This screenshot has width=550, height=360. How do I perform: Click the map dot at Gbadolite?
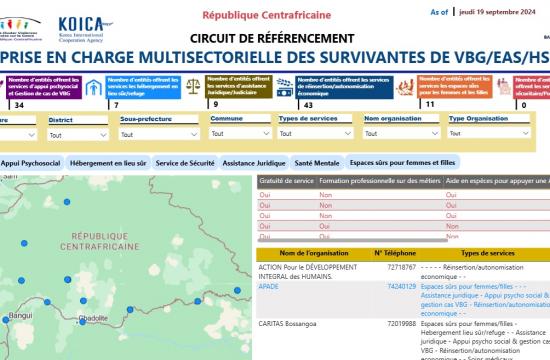pos(82,322)
